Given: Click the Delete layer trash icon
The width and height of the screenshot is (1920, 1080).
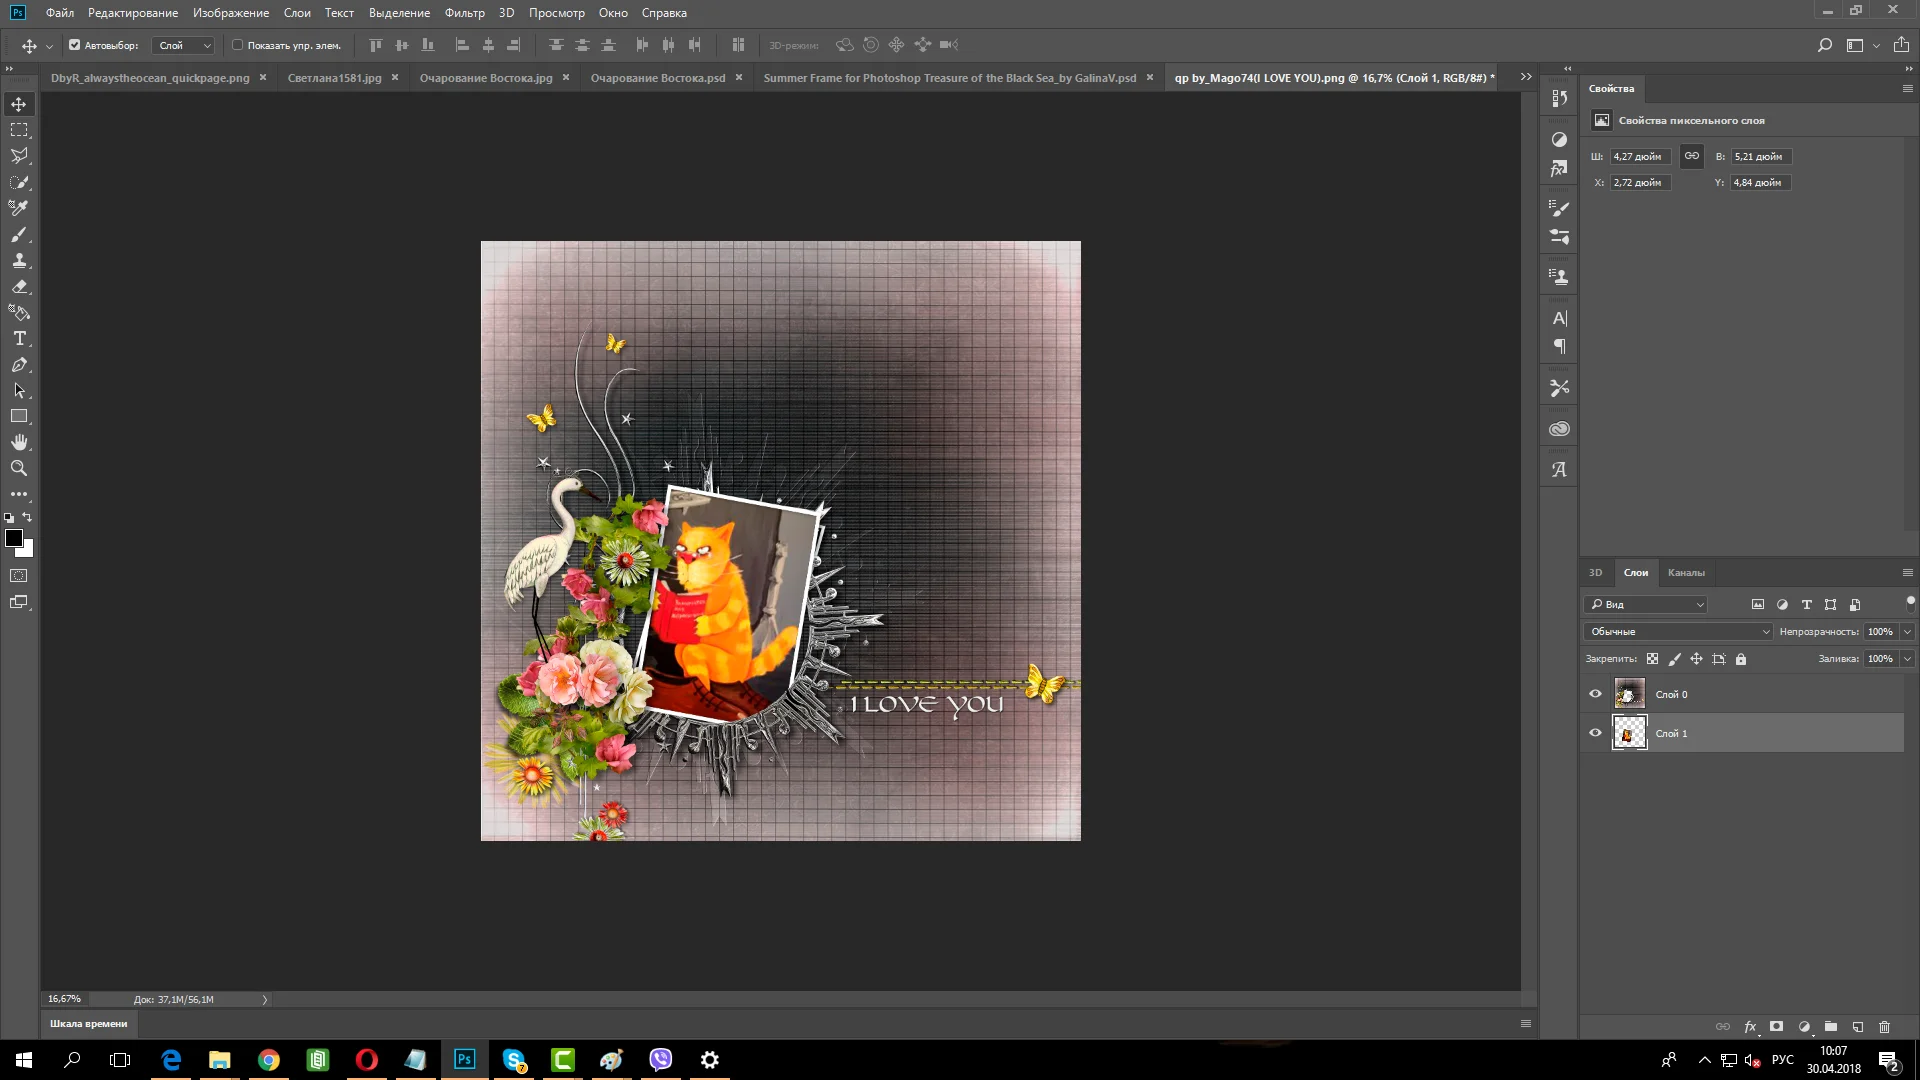Looking at the screenshot, I should click(x=1884, y=1027).
